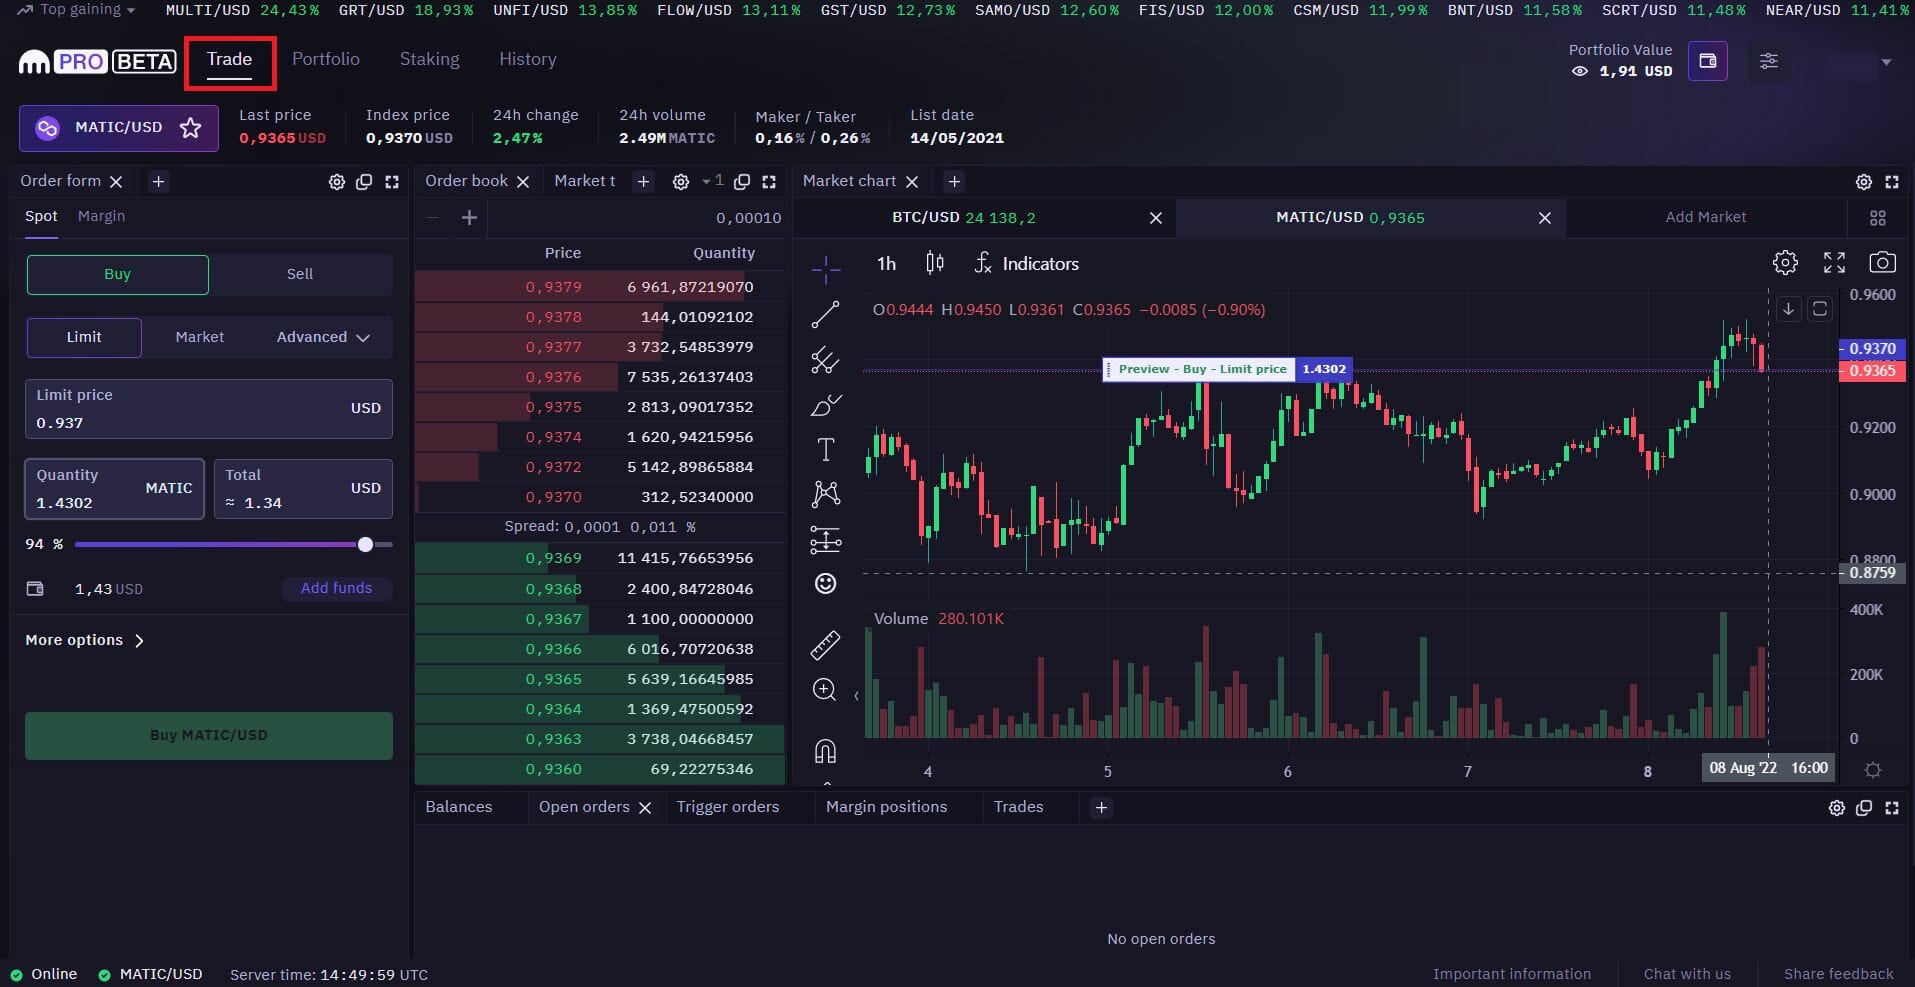Open Important information link
1915x987 pixels.
tap(1512, 974)
